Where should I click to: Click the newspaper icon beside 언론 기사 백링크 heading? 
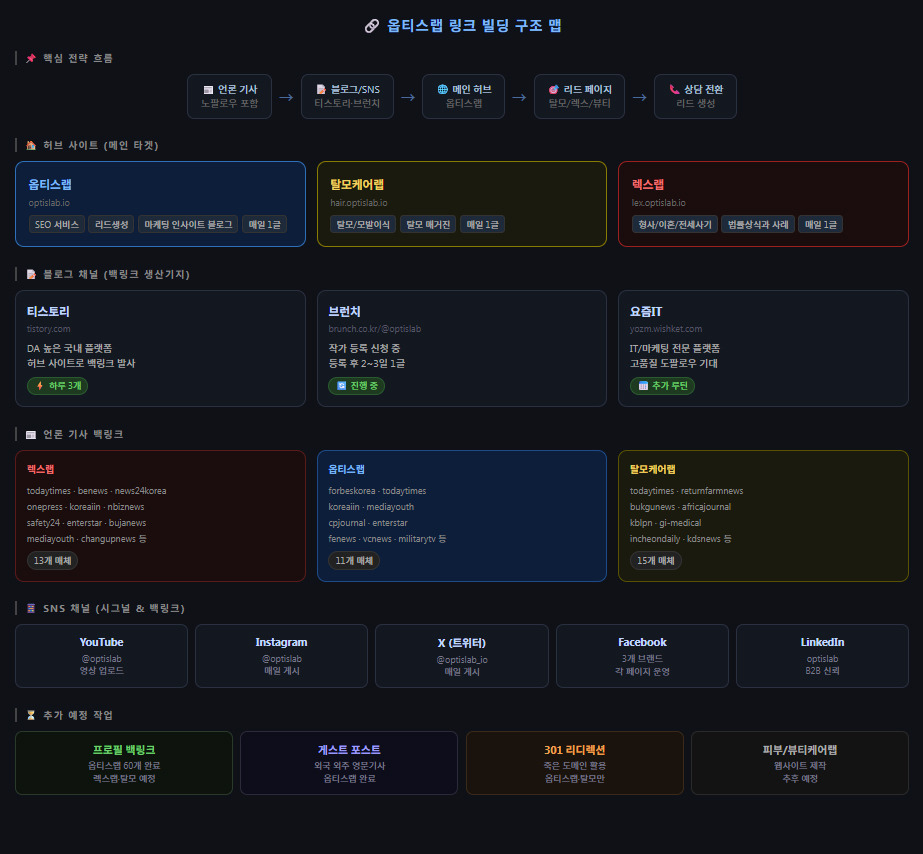[x=31, y=434]
